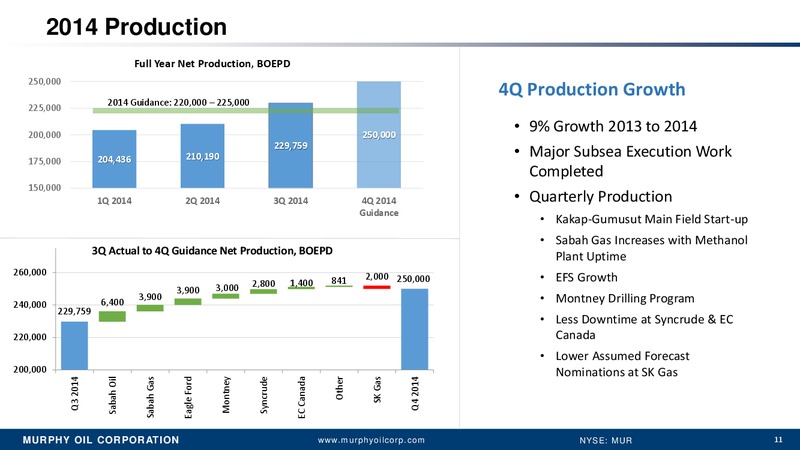This screenshot has width=800, height=450.
Task: Click the 'Major Subsea Execution Work Completed' bullet
Action: [630, 161]
